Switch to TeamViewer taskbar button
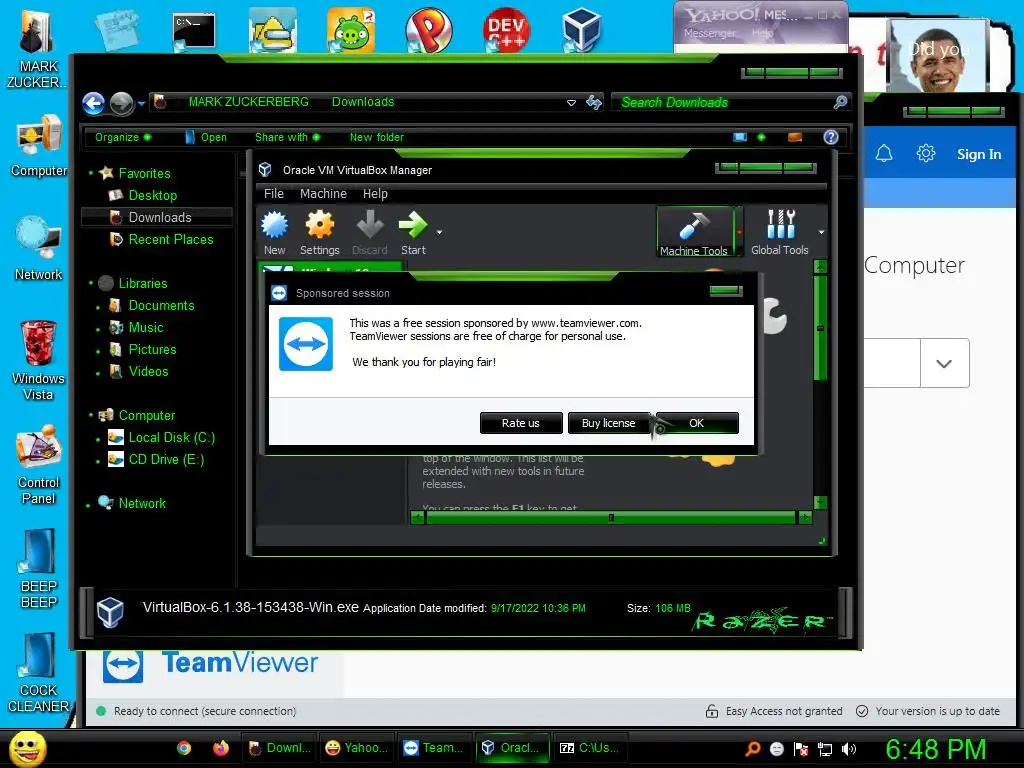This screenshot has height=768, width=1024. pos(433,748)
